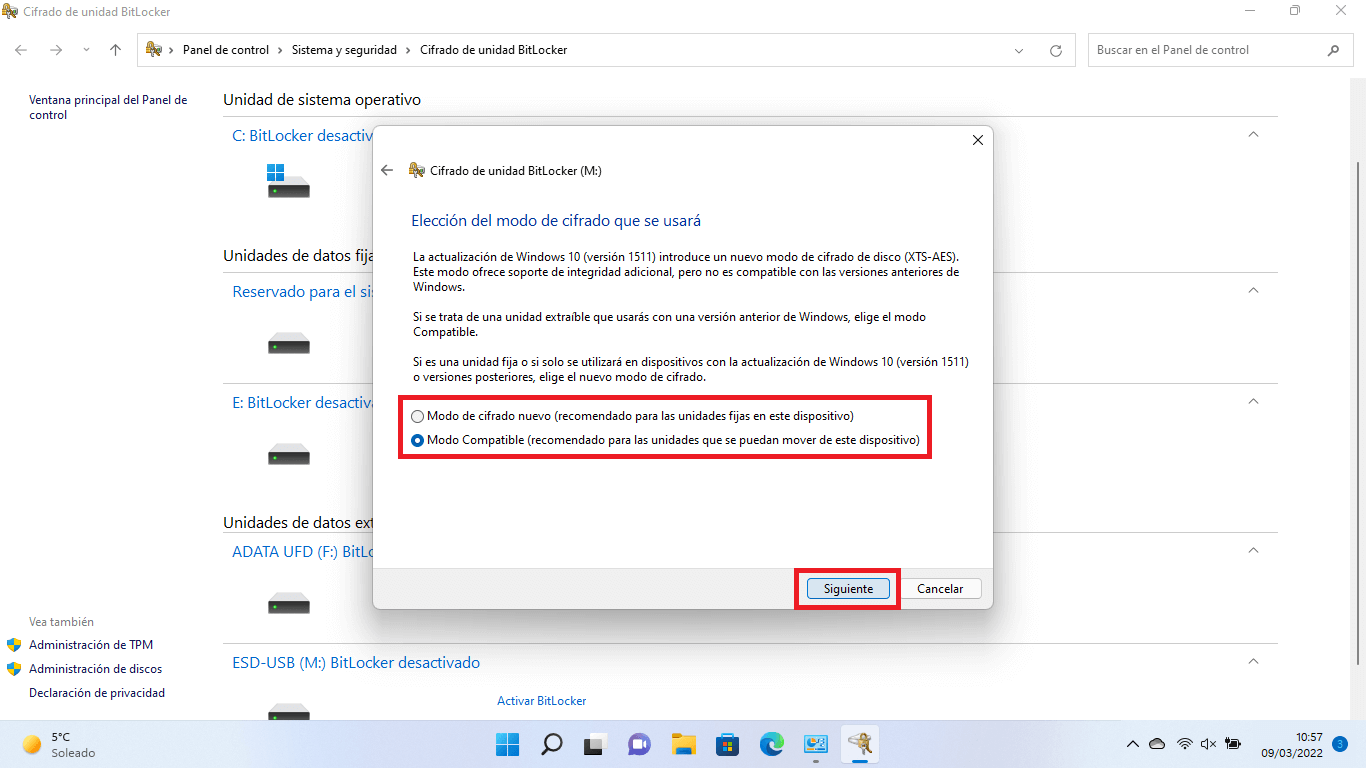Close the BitLocker wizard dialog

[978, 140]
